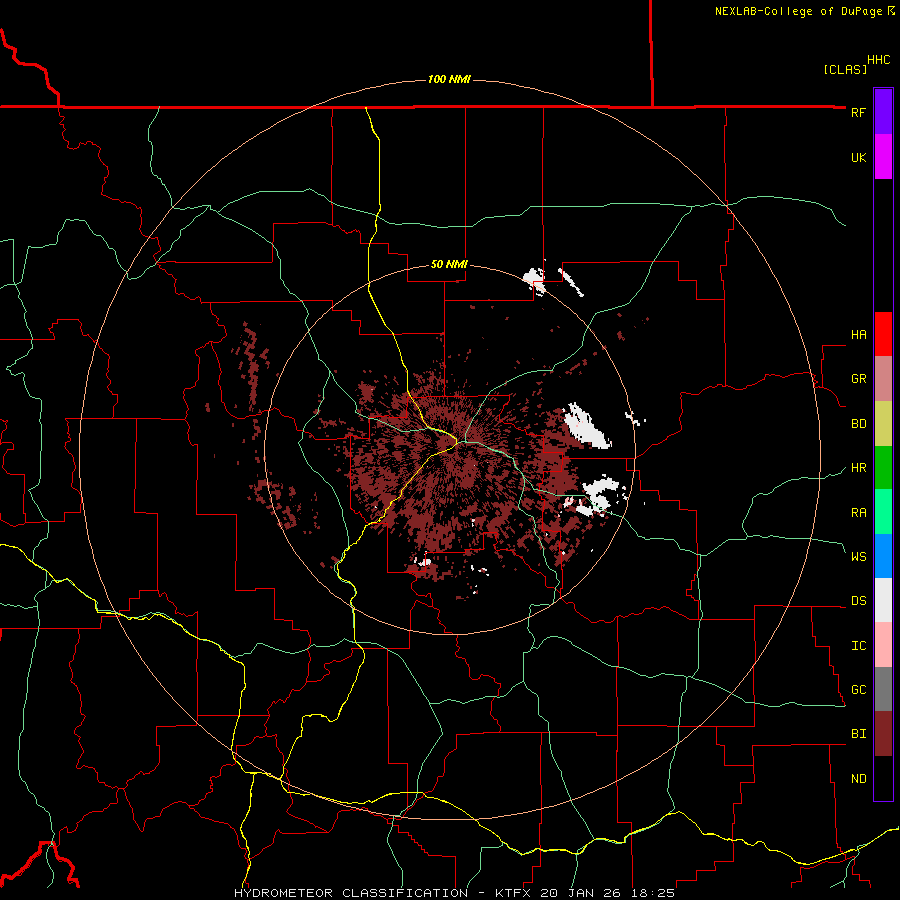The height and width of the screenshot is (900, 900).
Task: Click the 'RF' legend label
Action: 858,112
